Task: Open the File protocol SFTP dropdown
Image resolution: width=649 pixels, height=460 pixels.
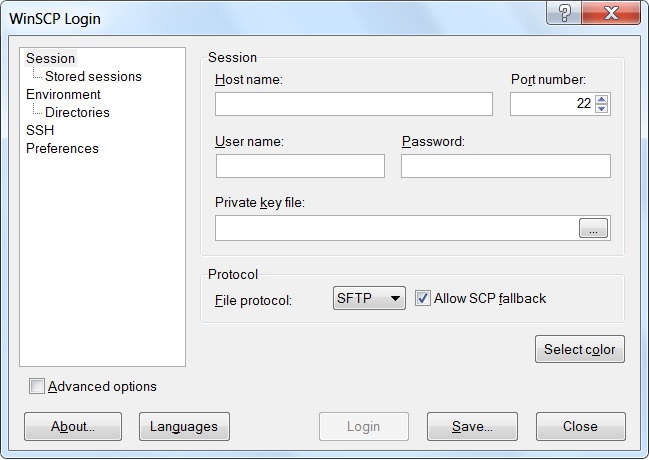Action: coord(369,298)
